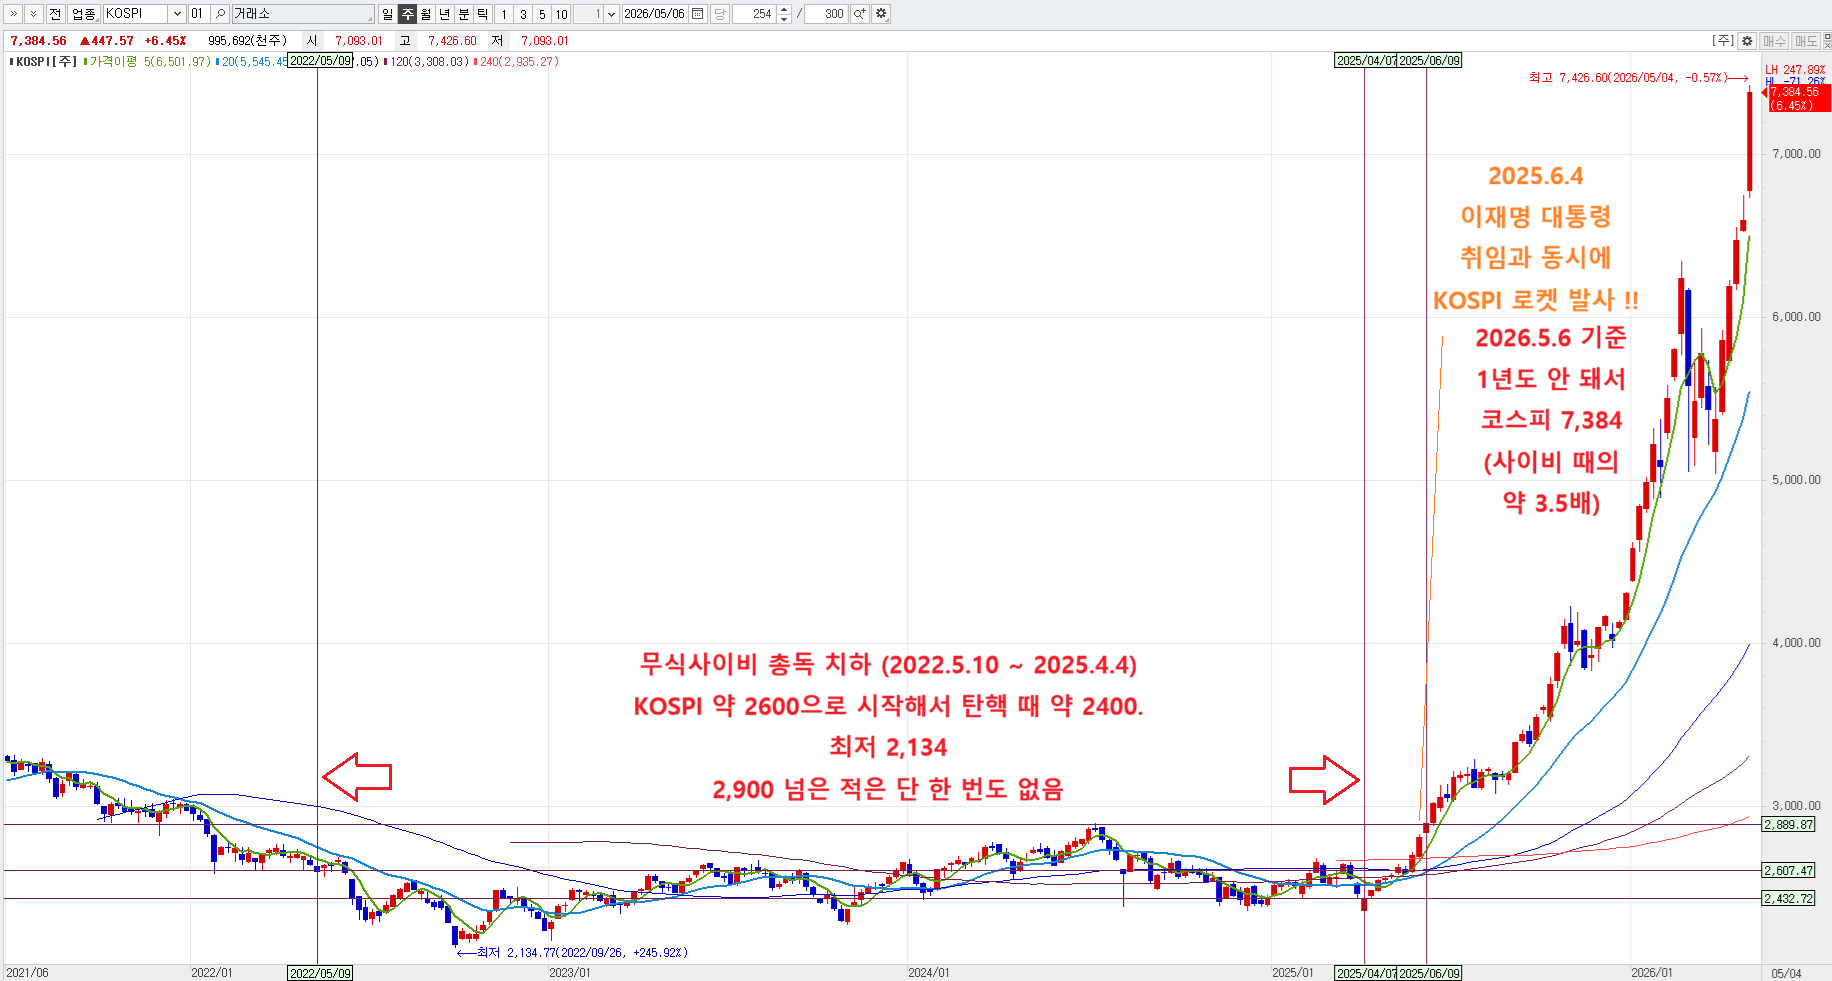Click the 995,692(천주) volume value
This screenshot has height=981, width=1832.
point(247,41)
